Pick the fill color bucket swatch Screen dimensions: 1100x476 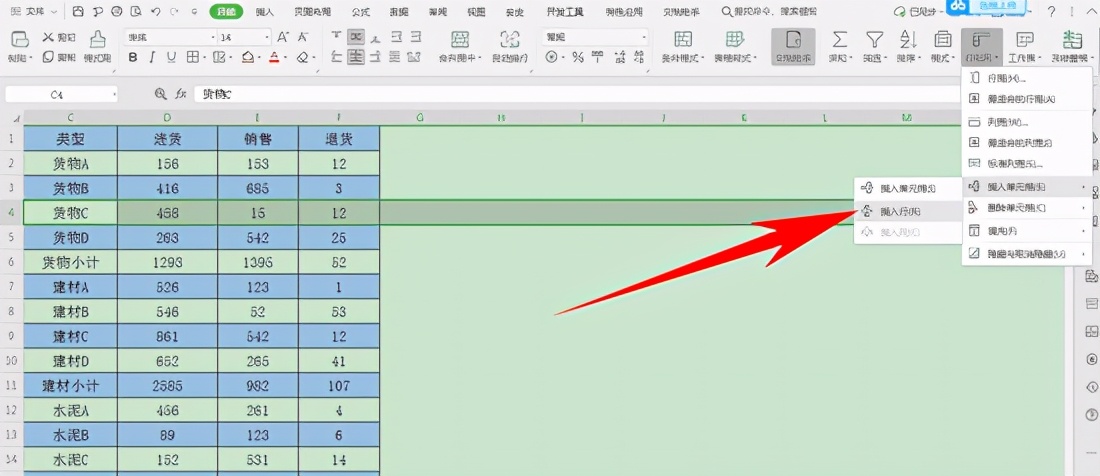tap(247, 57)
